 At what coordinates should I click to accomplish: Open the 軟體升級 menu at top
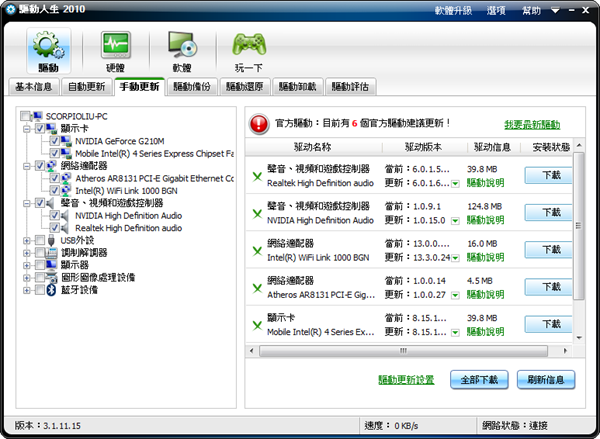point(452,9)
